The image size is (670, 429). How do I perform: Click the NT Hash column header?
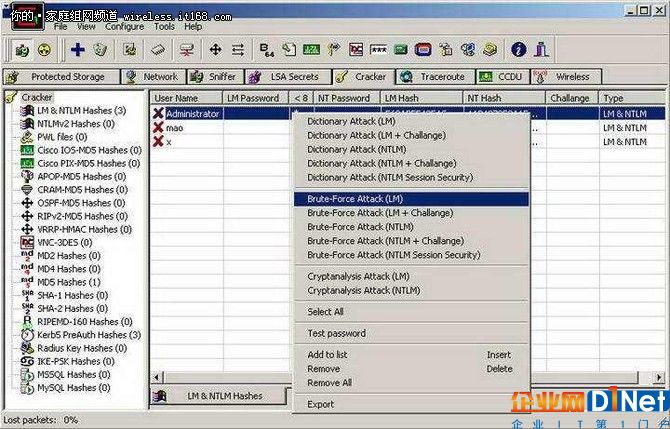504,98
